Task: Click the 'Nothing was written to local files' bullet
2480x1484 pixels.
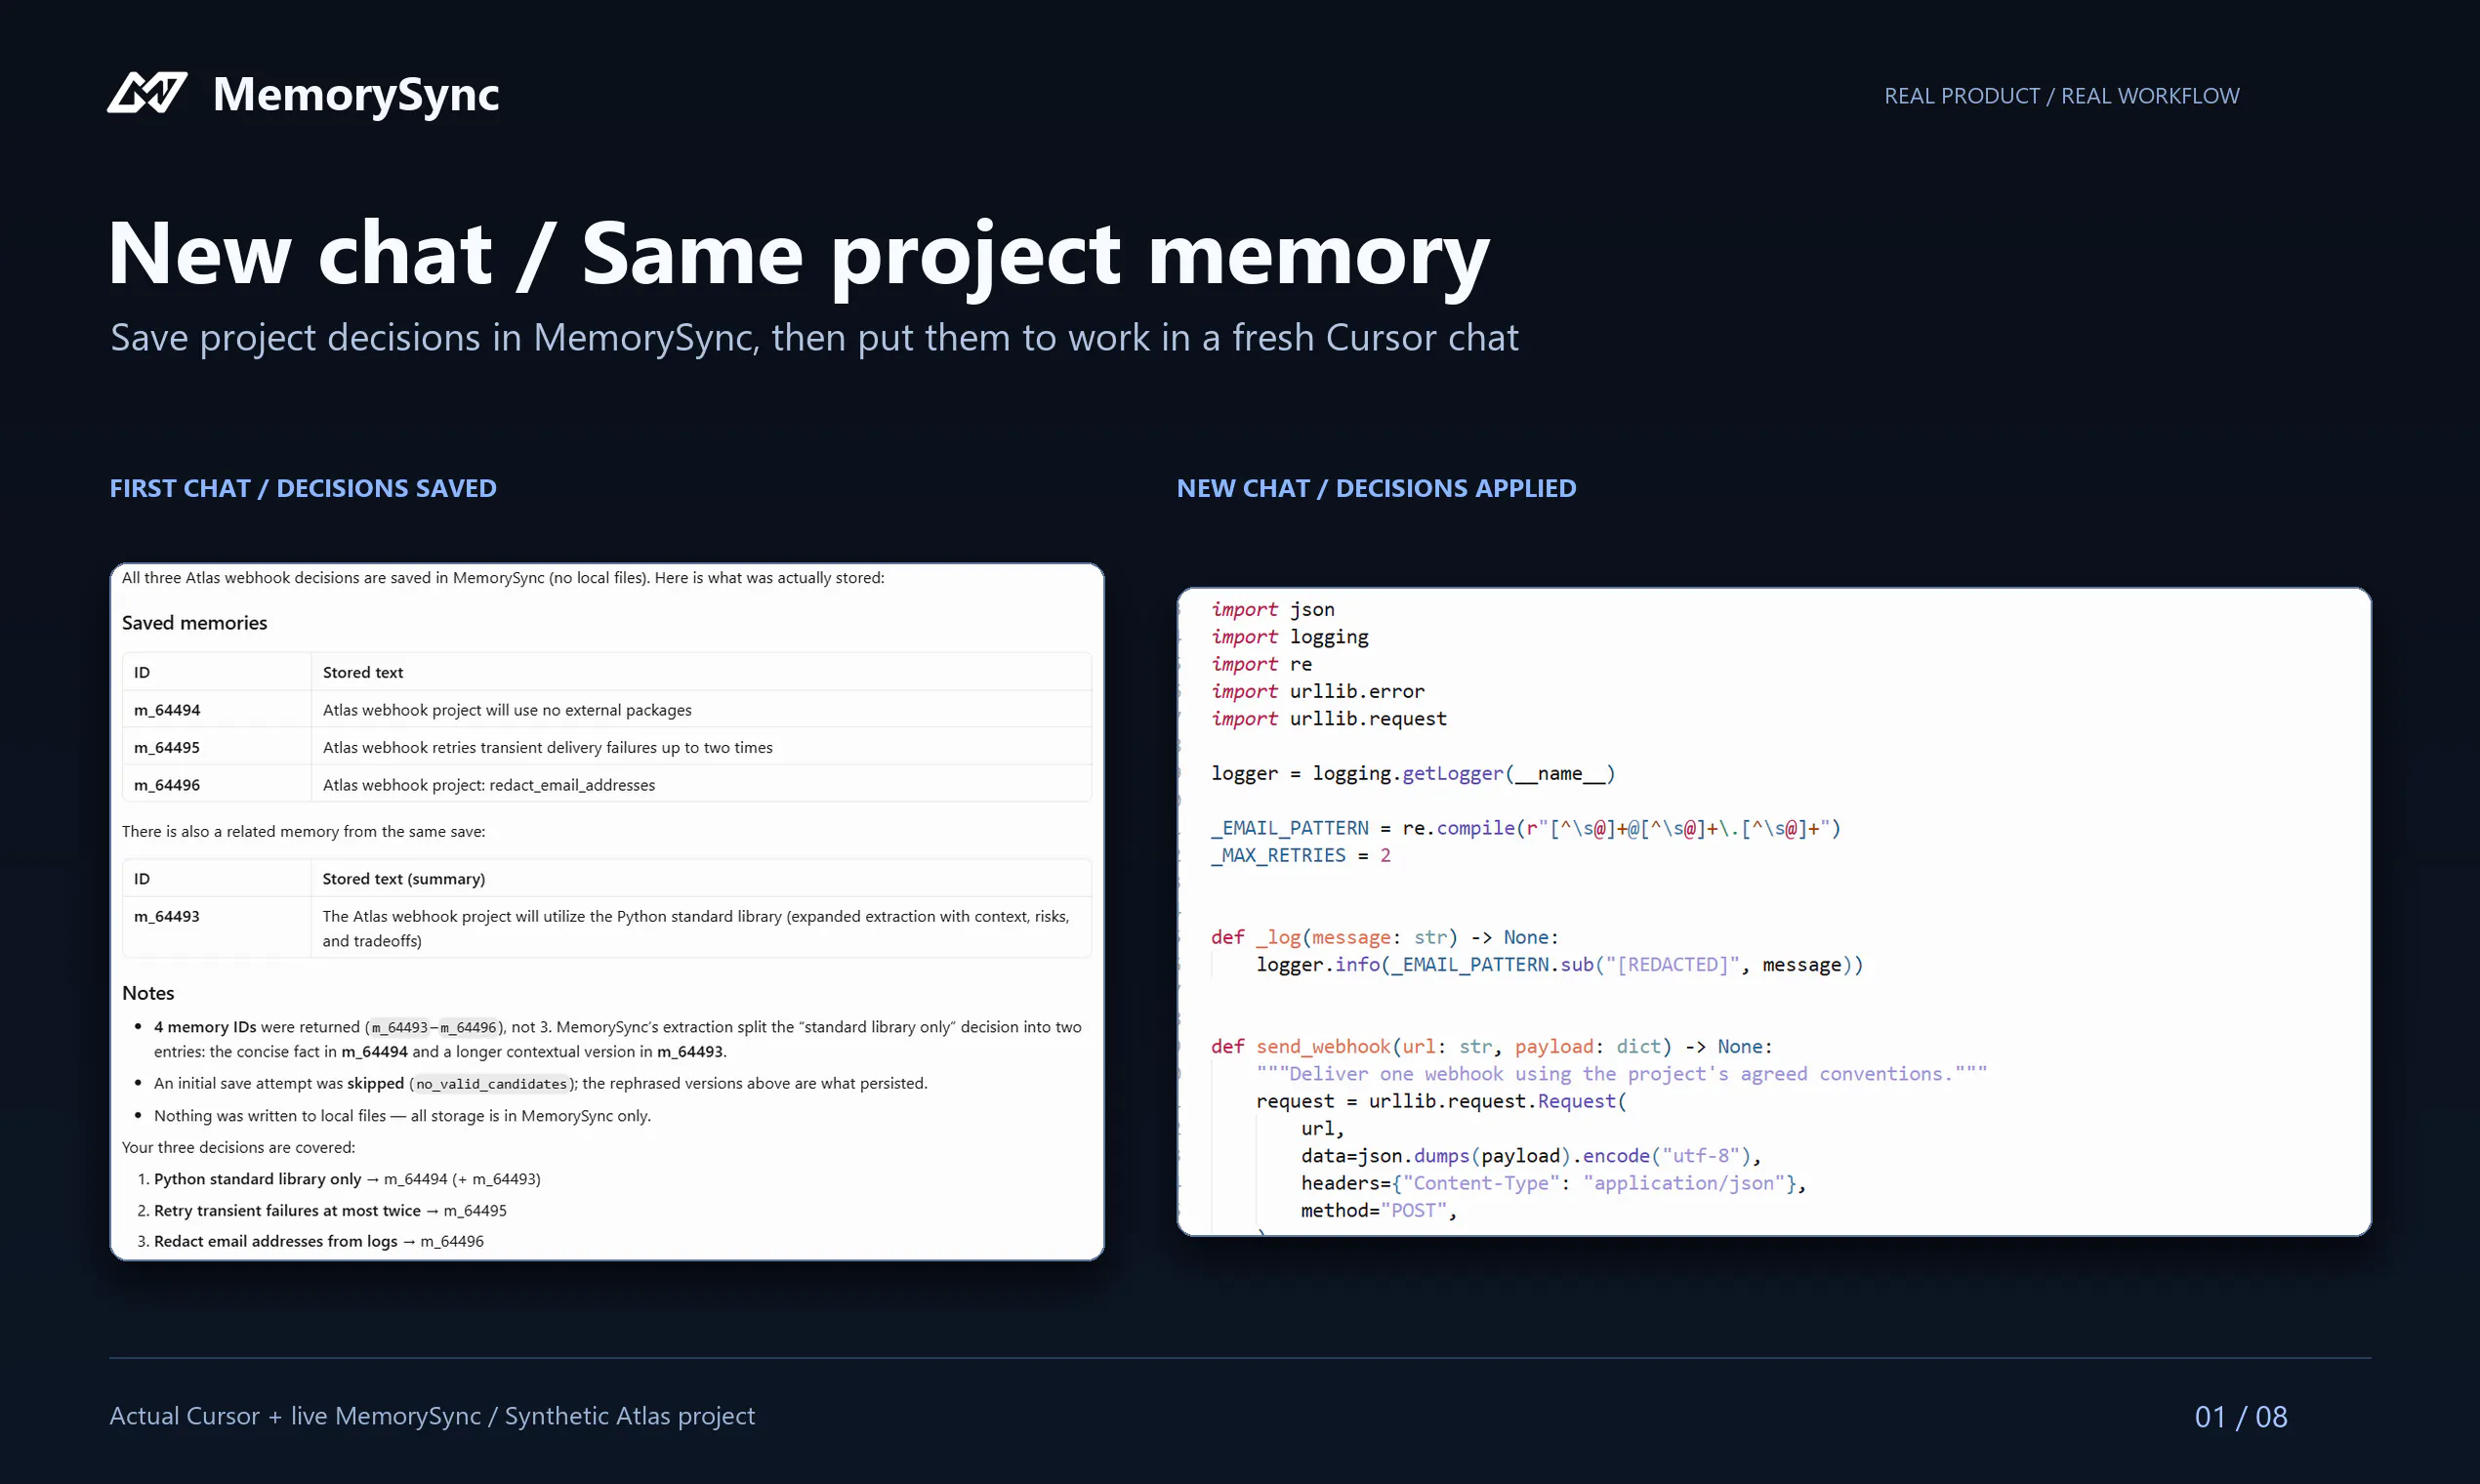Action: [x=402, y=1116]
